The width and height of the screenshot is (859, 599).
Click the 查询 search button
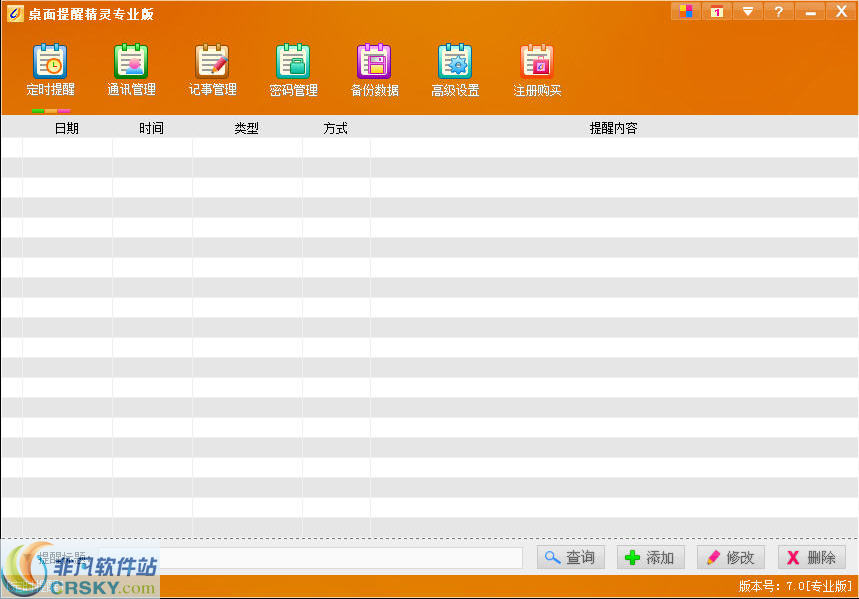click(x=570, y=558)
